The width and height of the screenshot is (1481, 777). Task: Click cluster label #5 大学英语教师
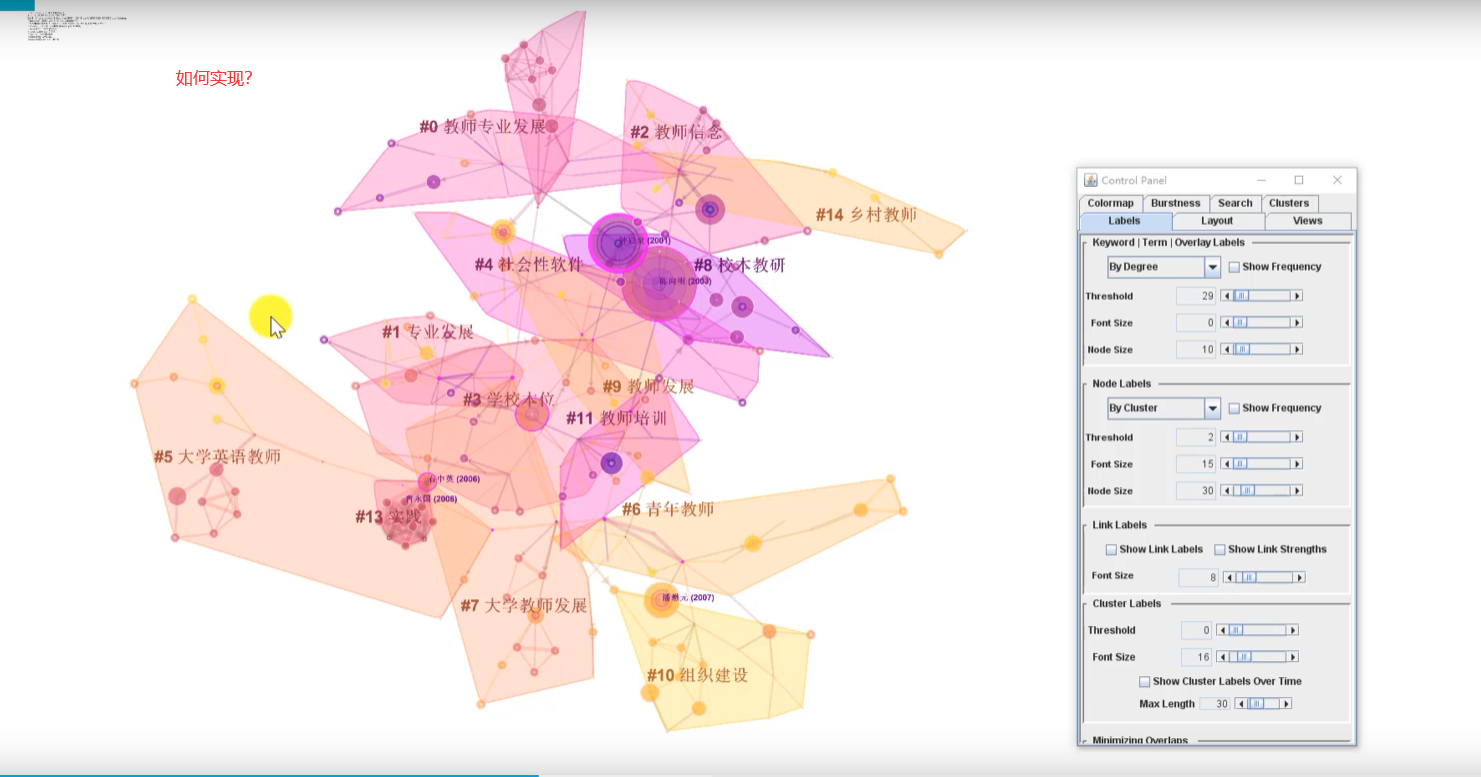[x=217, y=457]
